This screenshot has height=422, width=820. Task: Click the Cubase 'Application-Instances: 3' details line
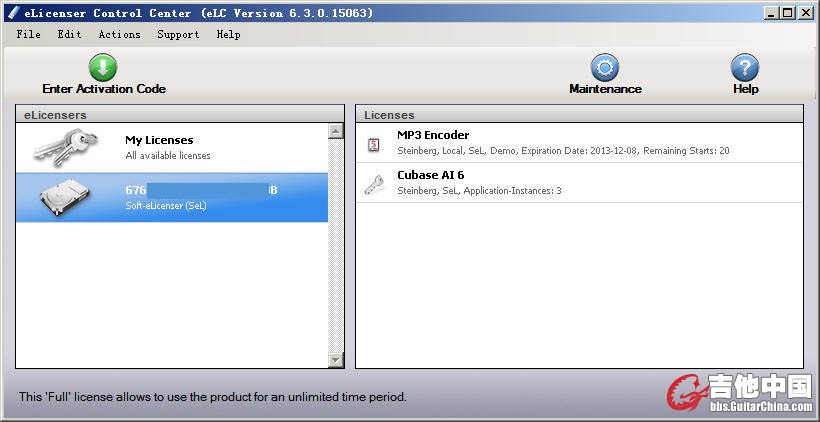480,191
